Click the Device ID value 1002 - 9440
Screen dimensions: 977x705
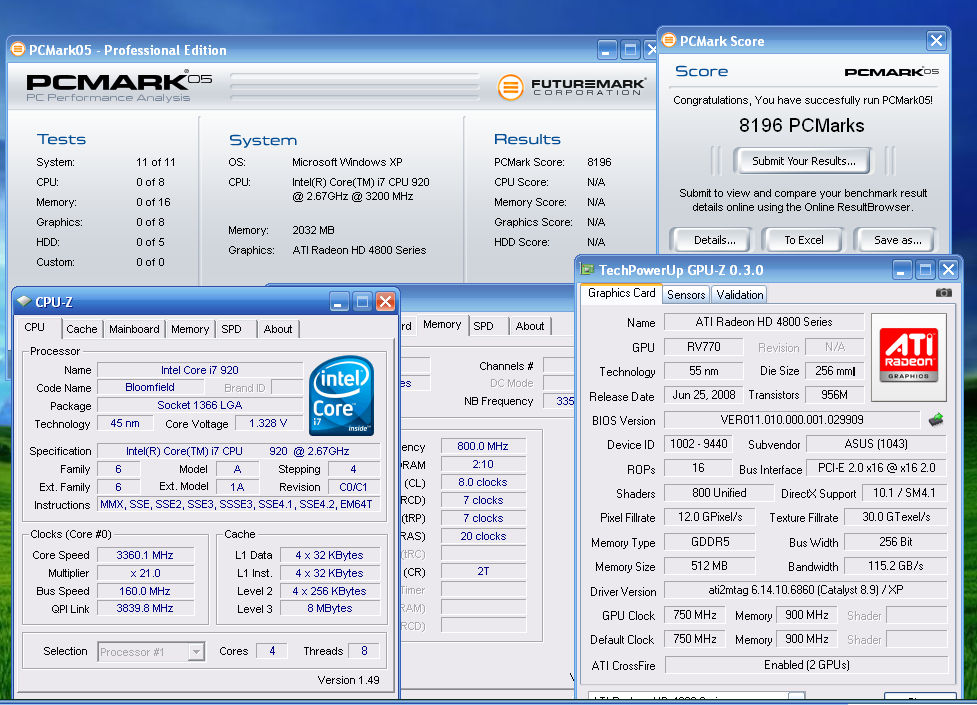point(698,444)
